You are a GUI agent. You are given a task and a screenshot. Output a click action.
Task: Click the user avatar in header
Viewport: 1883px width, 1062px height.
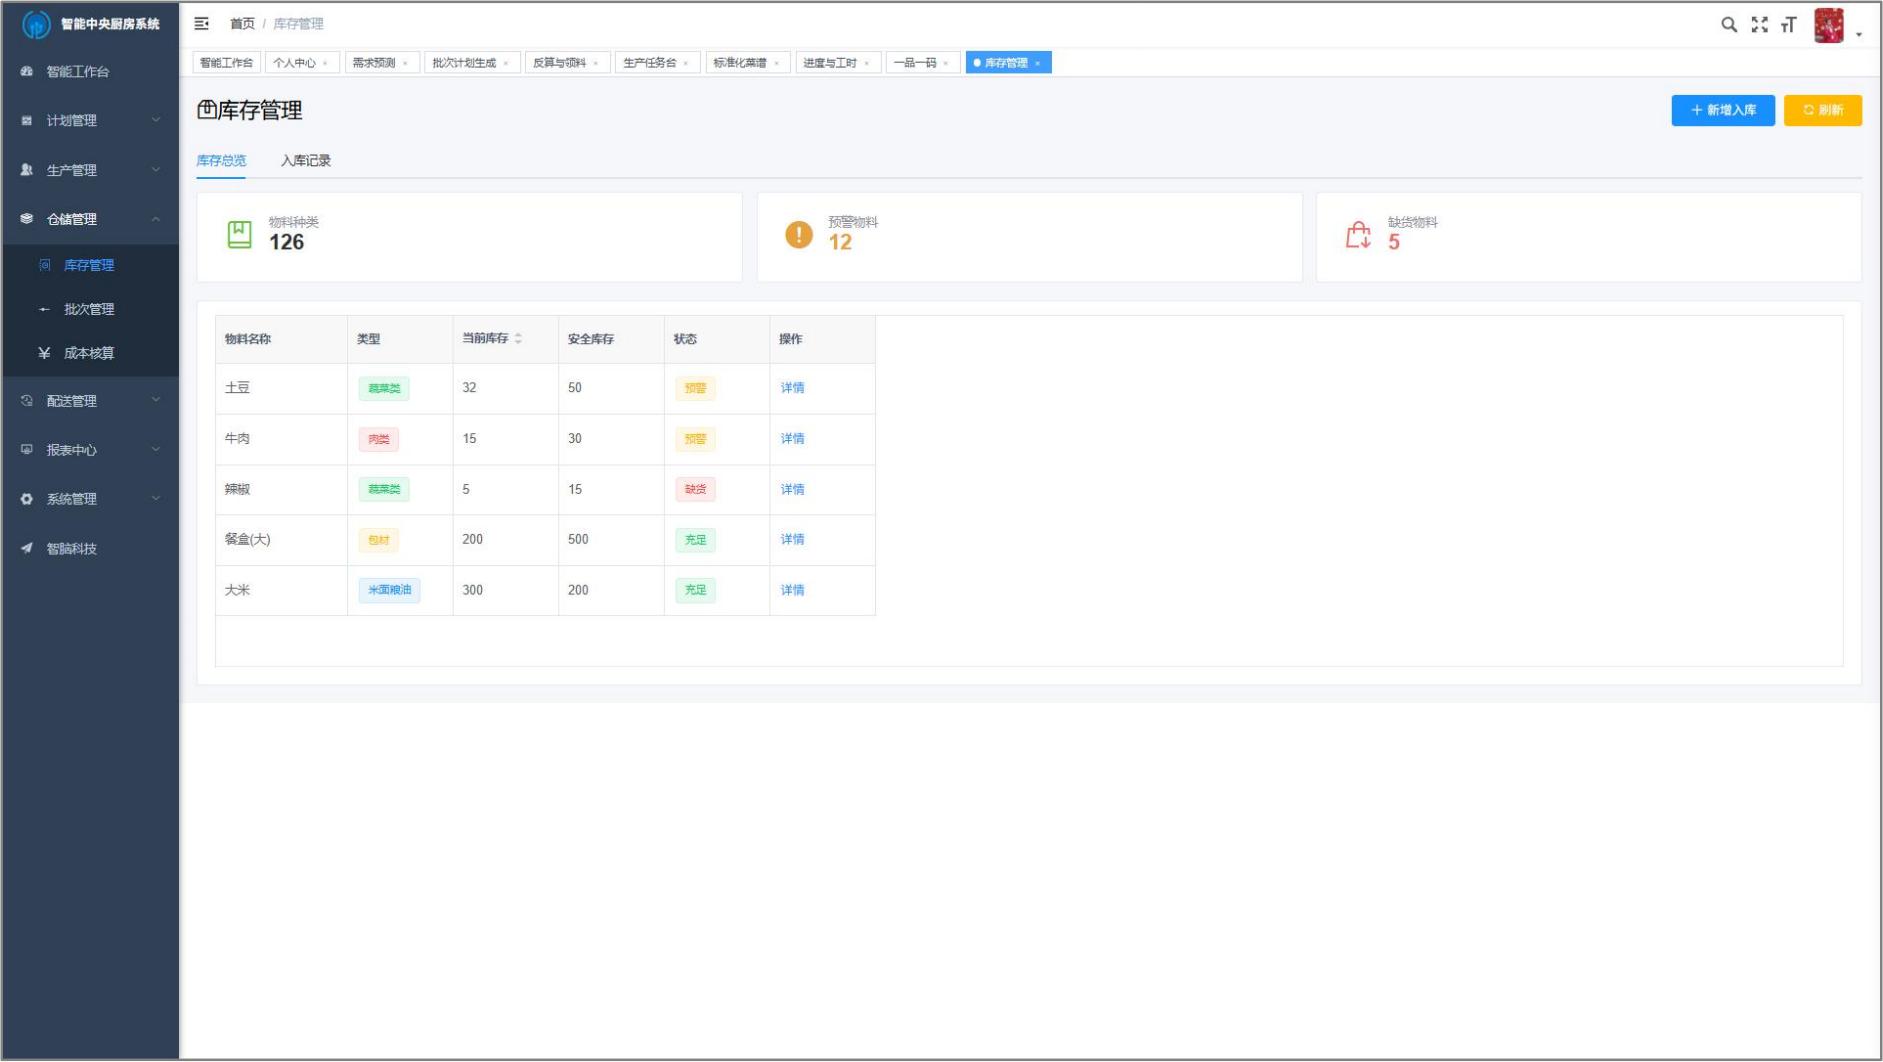(1828, 26)
